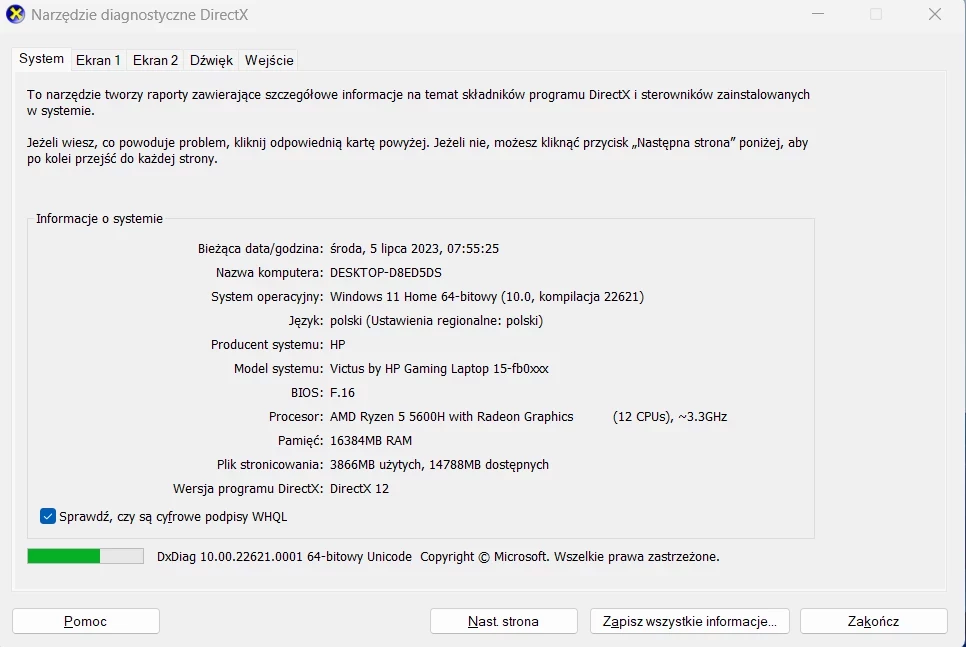
Task: Click the computer name DESKTOP-D8ED5DS
Action: pos(386,272)
